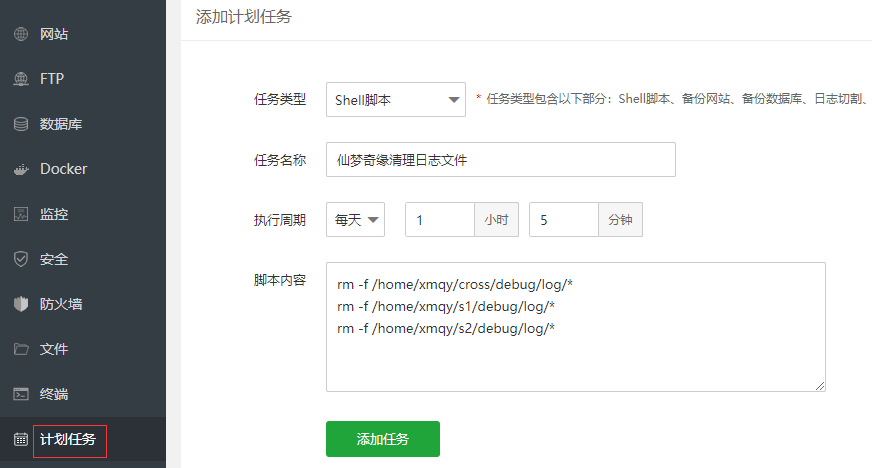Expand the 每天 execution cycle dropdown
The width and height of the screenshot is (872, 468).
coord(355,220)
